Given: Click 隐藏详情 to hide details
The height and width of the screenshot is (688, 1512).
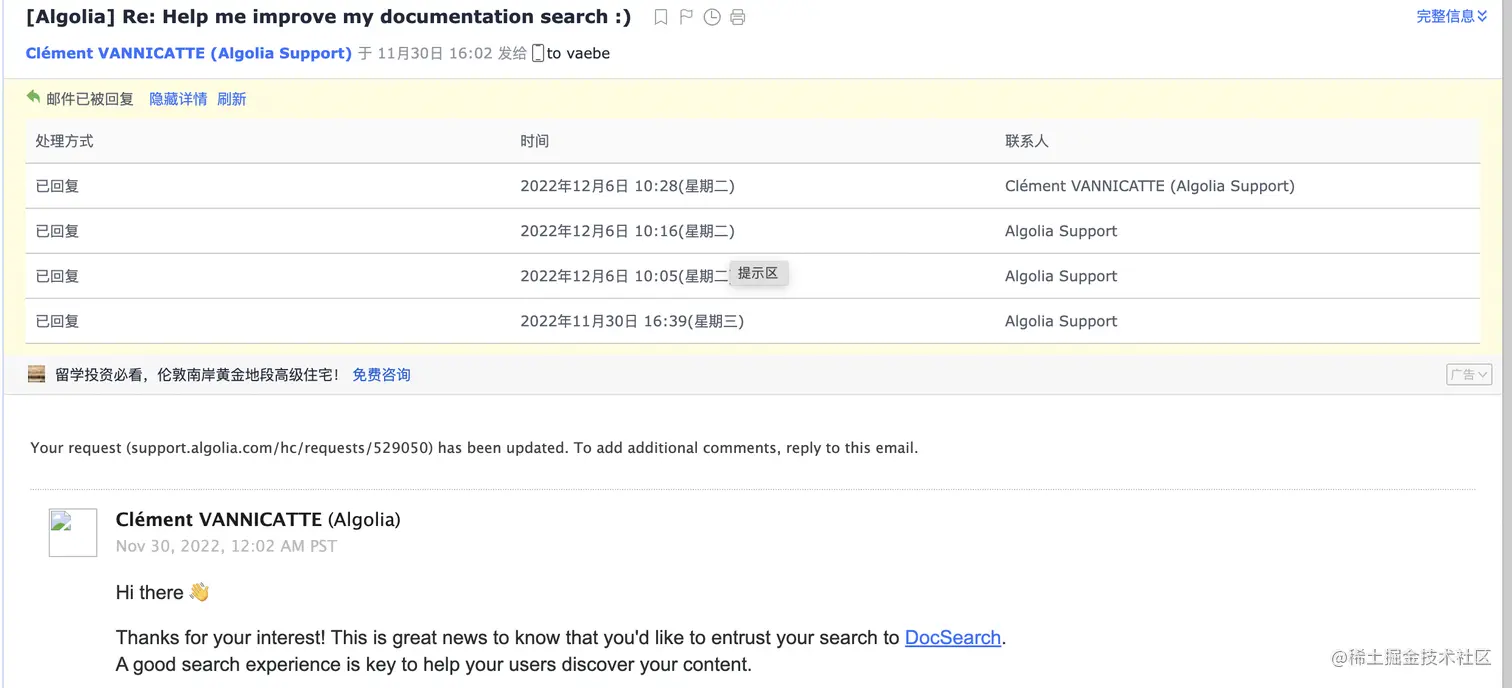Looking at the screenshot, I should [178, 99].
